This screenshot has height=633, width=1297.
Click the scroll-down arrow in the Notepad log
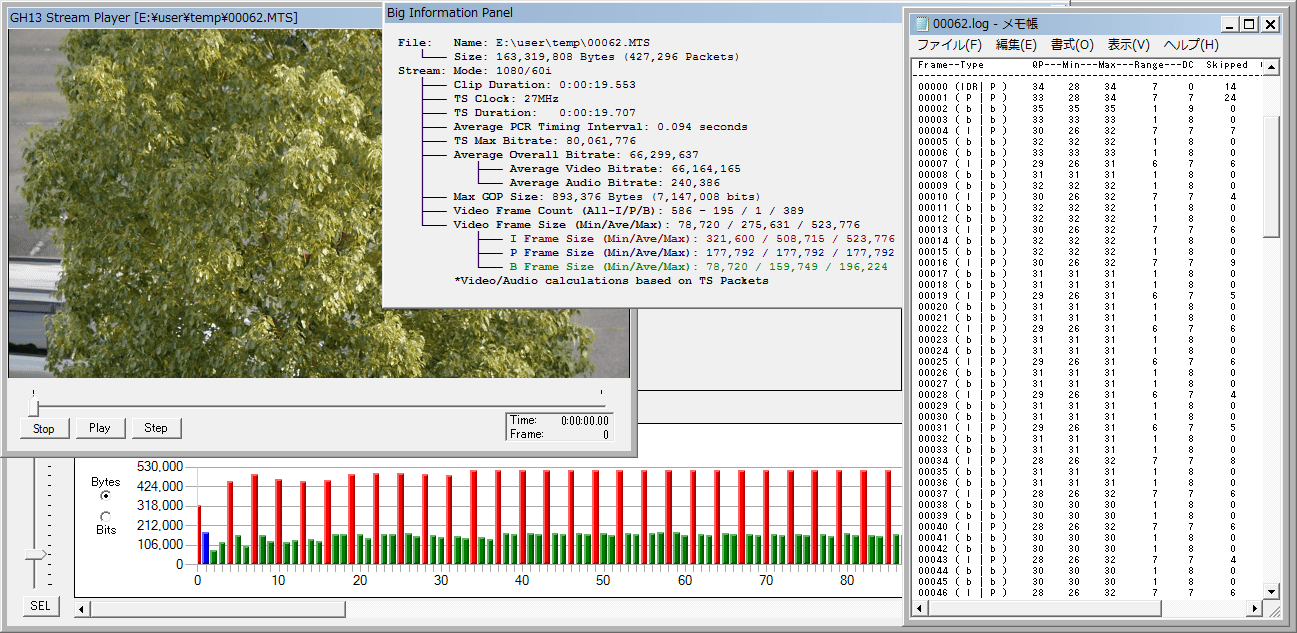[x=1271, y=591]
